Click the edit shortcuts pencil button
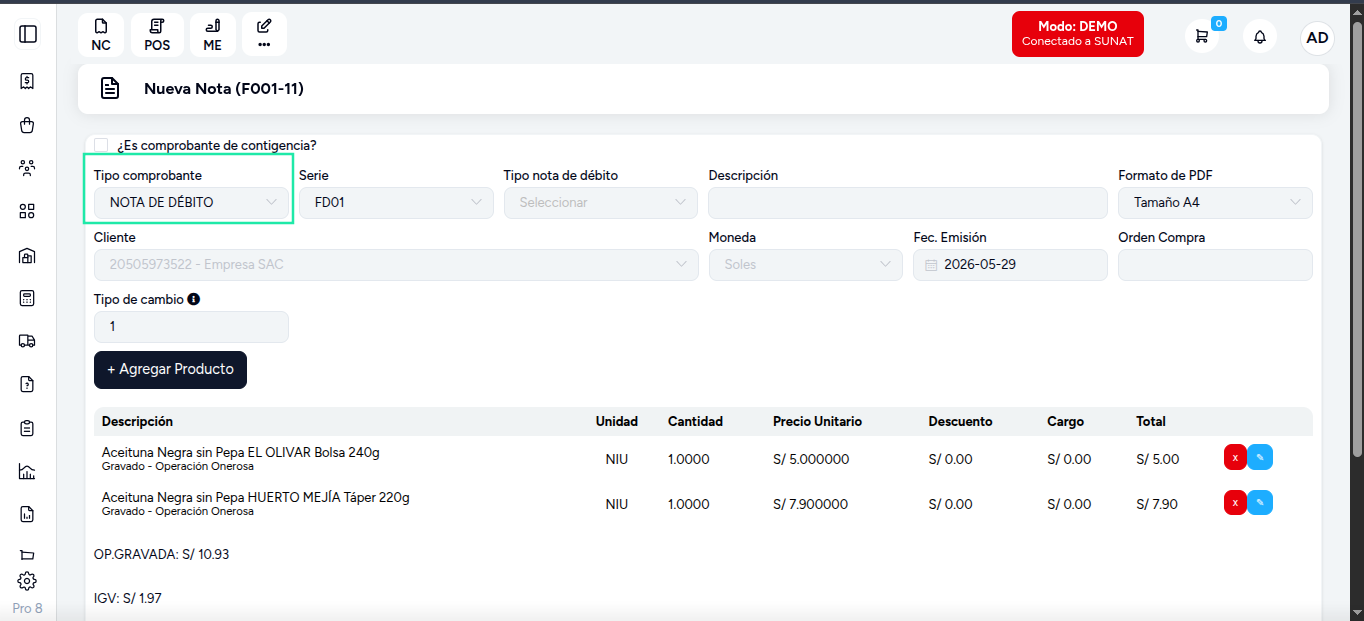This screenshot has width=1364, height=621. point(264,35)
